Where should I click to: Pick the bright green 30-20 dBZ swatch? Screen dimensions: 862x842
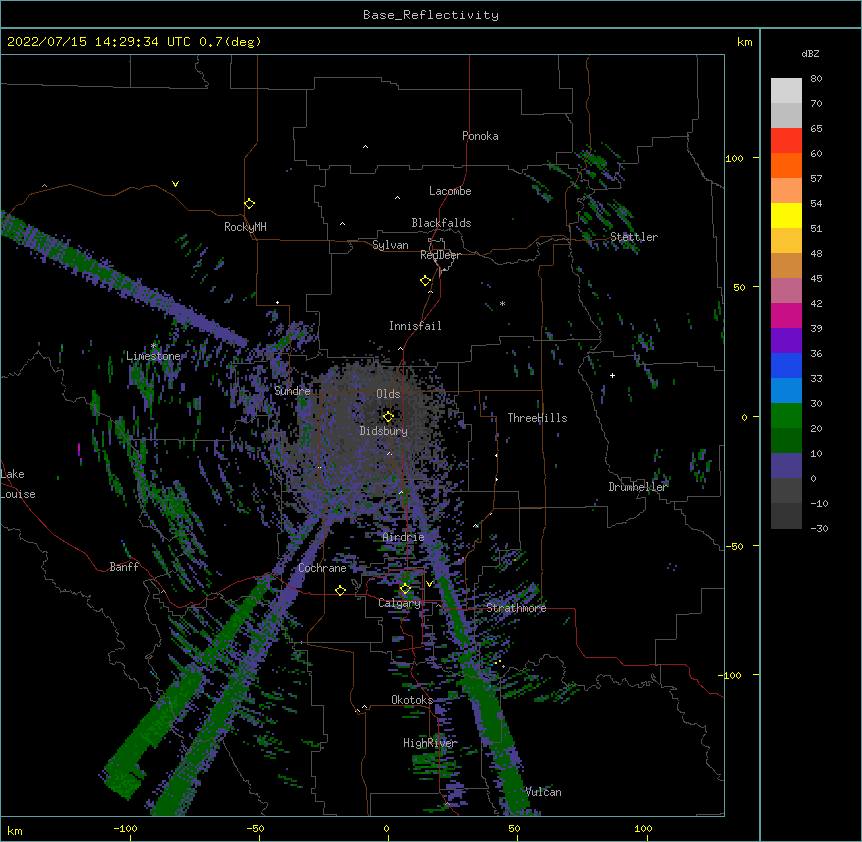point(786,416)
